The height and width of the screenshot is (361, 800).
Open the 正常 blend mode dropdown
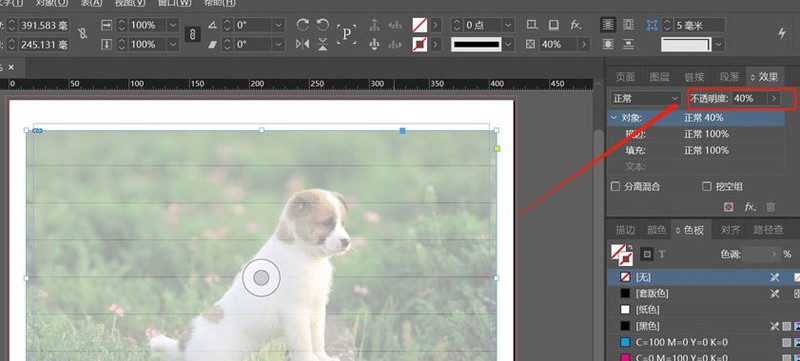646,98
